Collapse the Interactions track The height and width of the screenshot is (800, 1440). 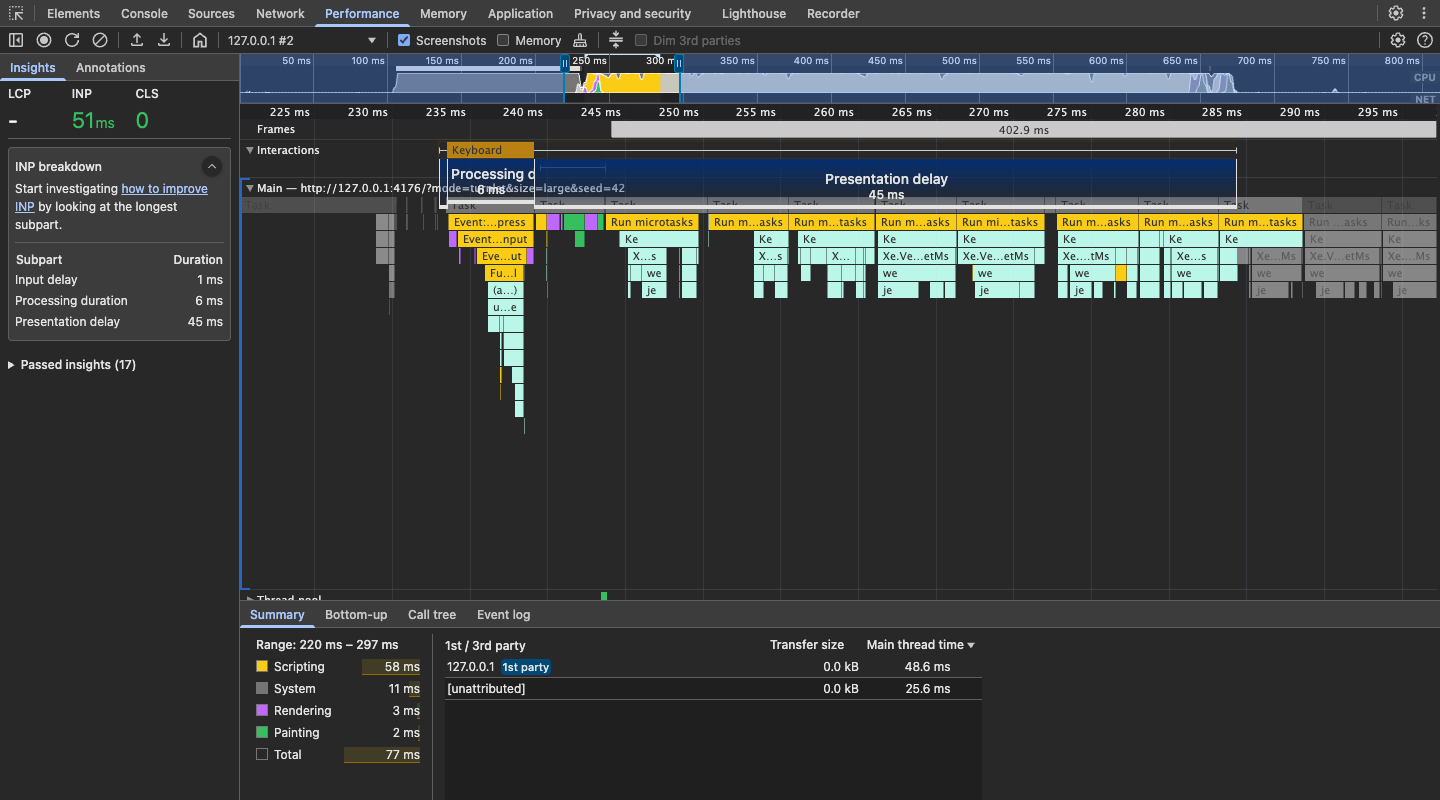[x=250, y=150]
